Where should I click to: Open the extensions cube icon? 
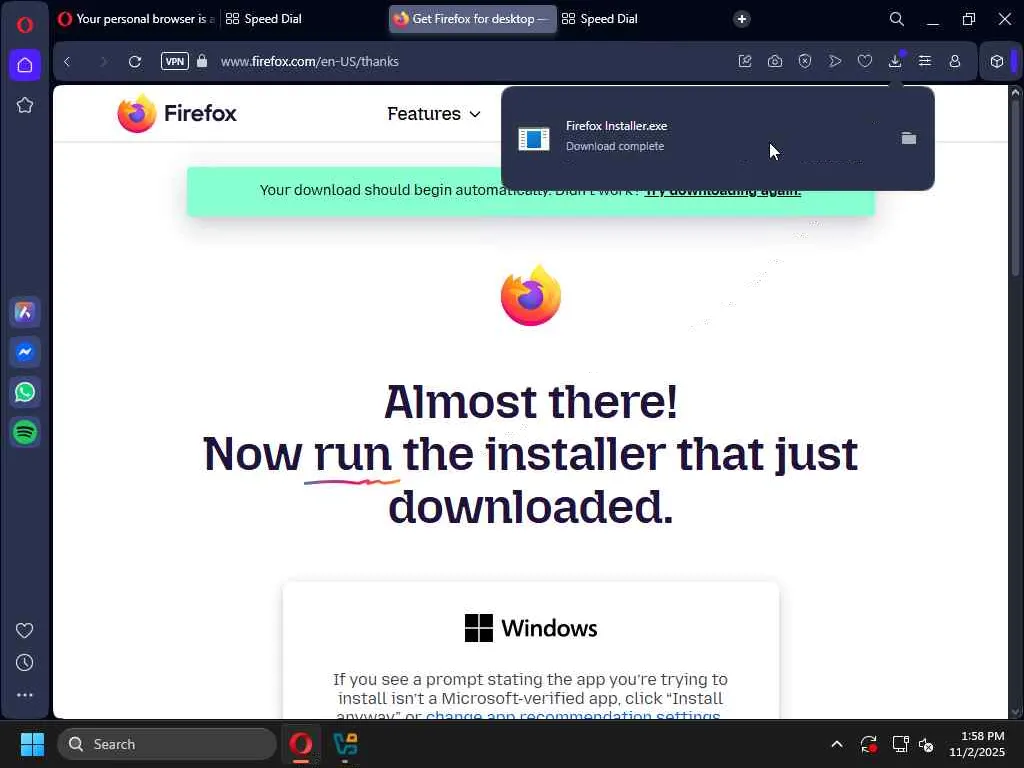(997, 61)
